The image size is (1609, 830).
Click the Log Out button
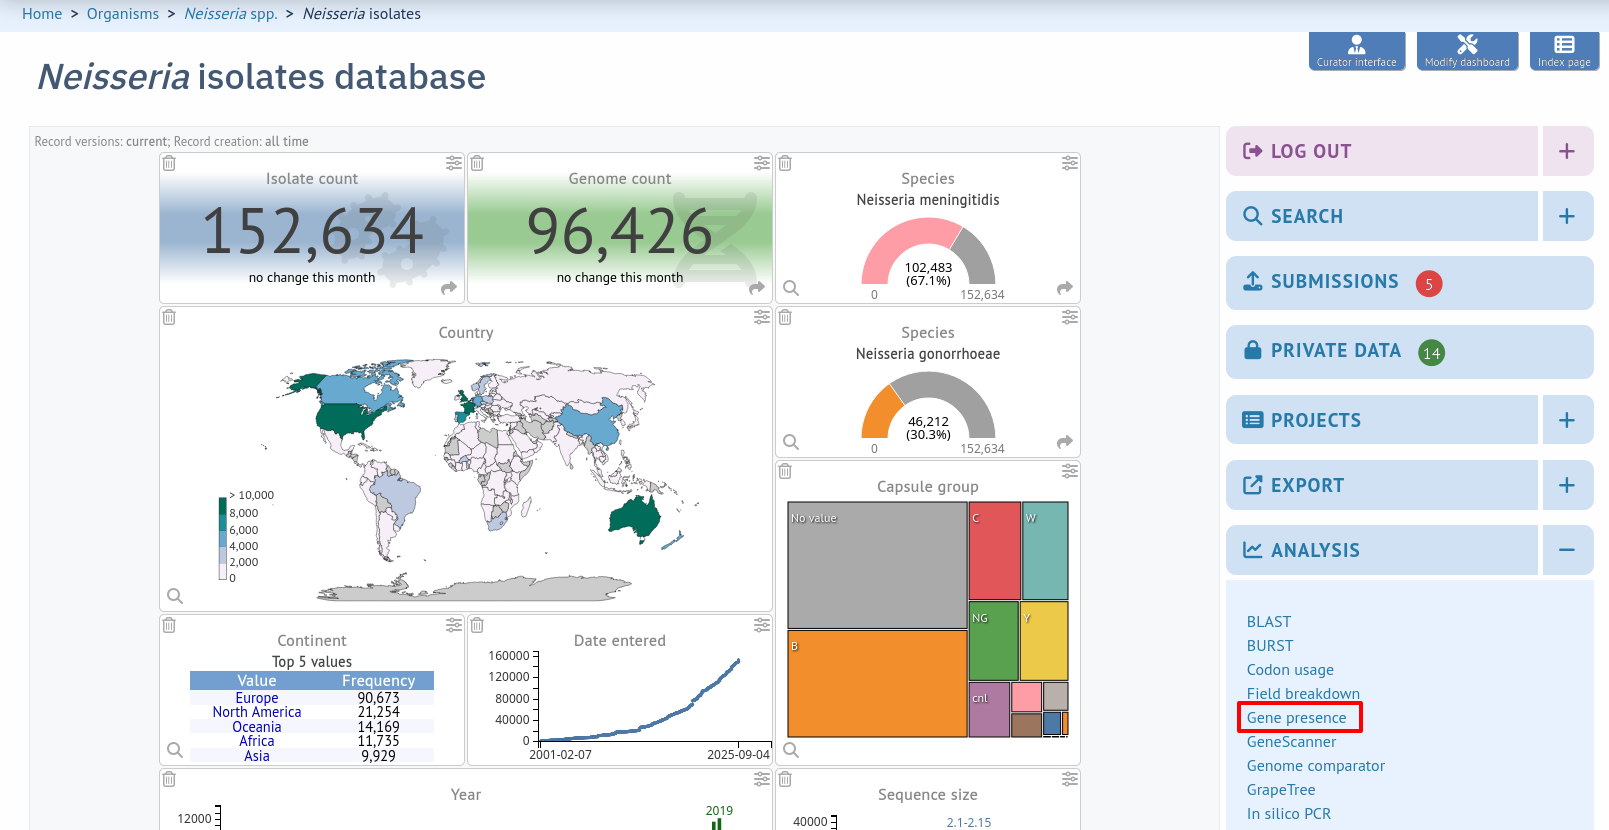click(x=1382, y=151)
